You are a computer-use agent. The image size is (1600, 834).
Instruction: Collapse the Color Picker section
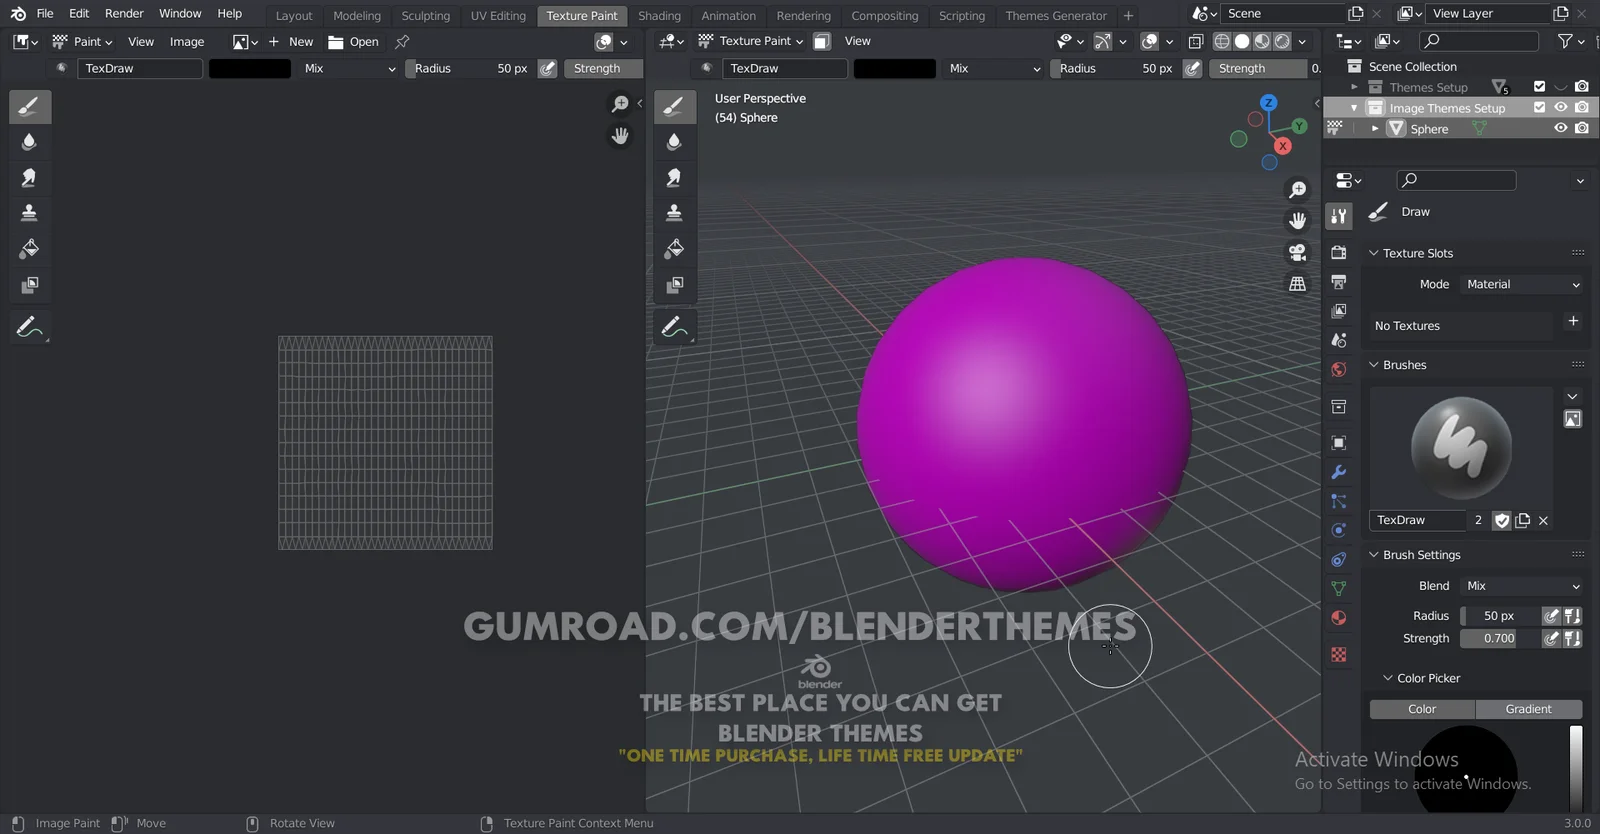[x=1387, y=678]
